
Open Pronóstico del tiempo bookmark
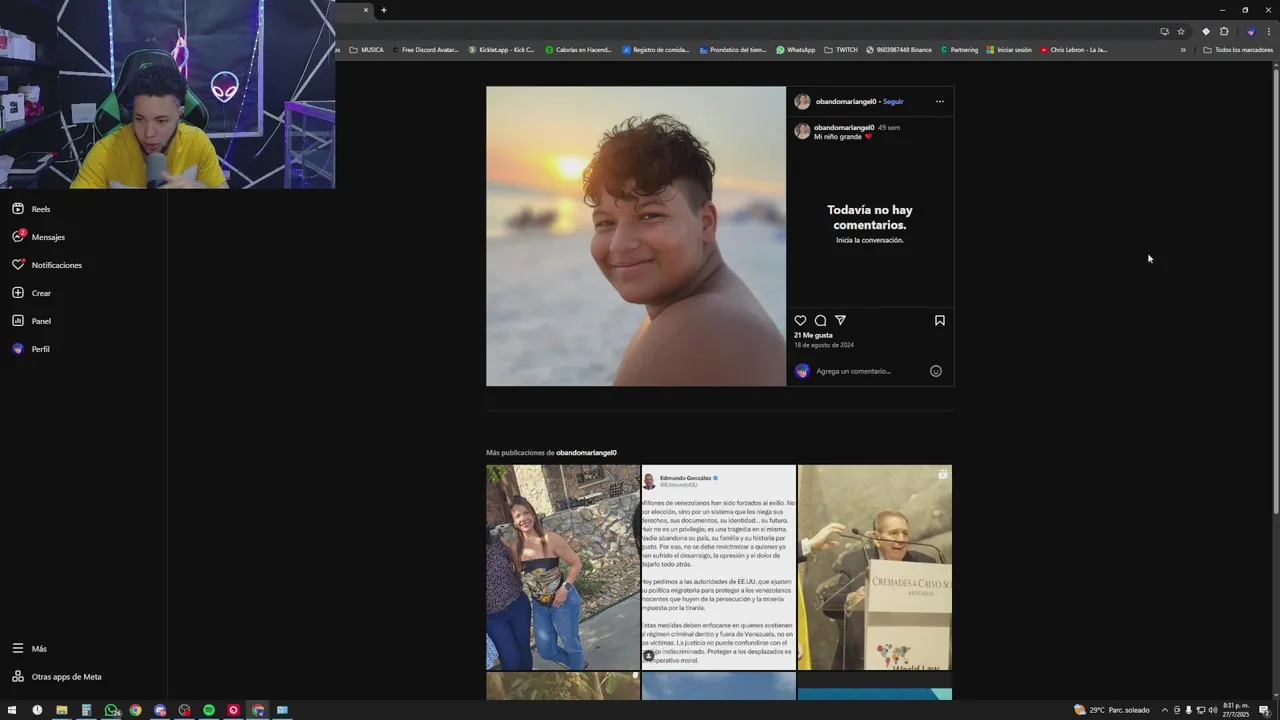pos(733,50)
